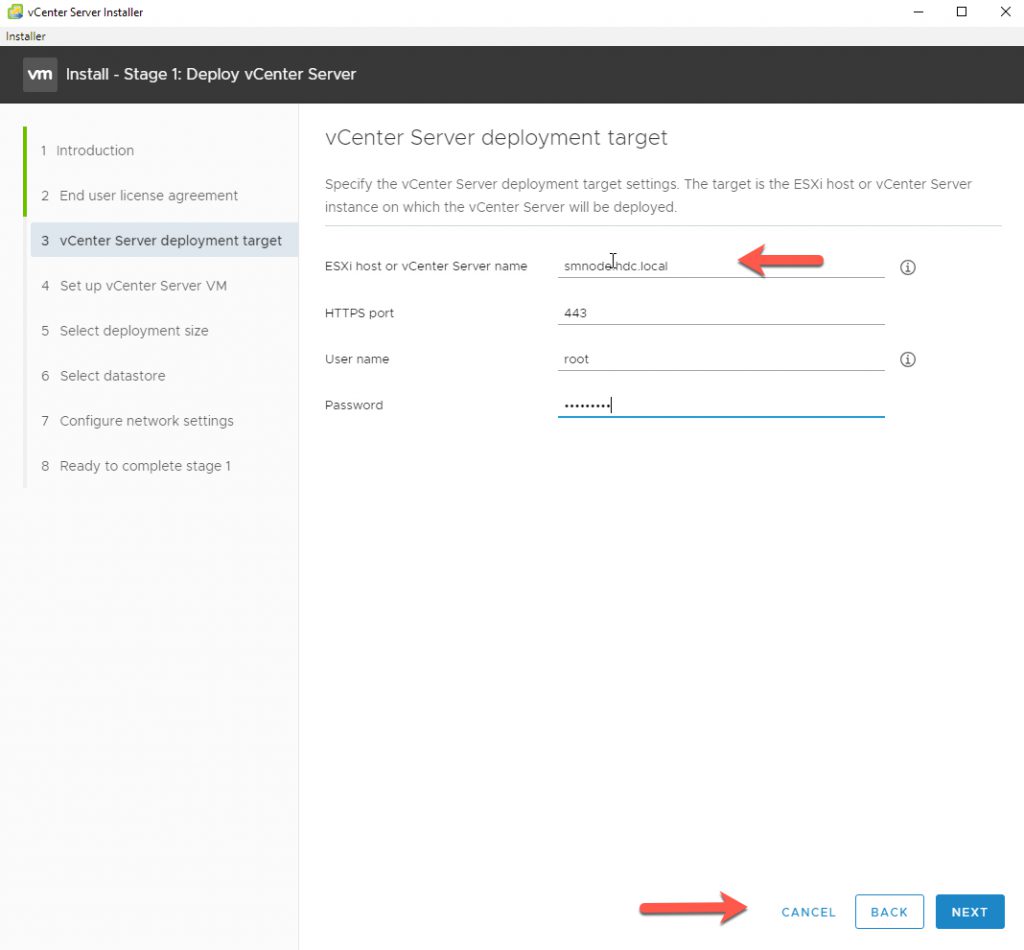1024x950 pixels.
Task: Click the VMware vm logo in header
Action: [40, 74]
